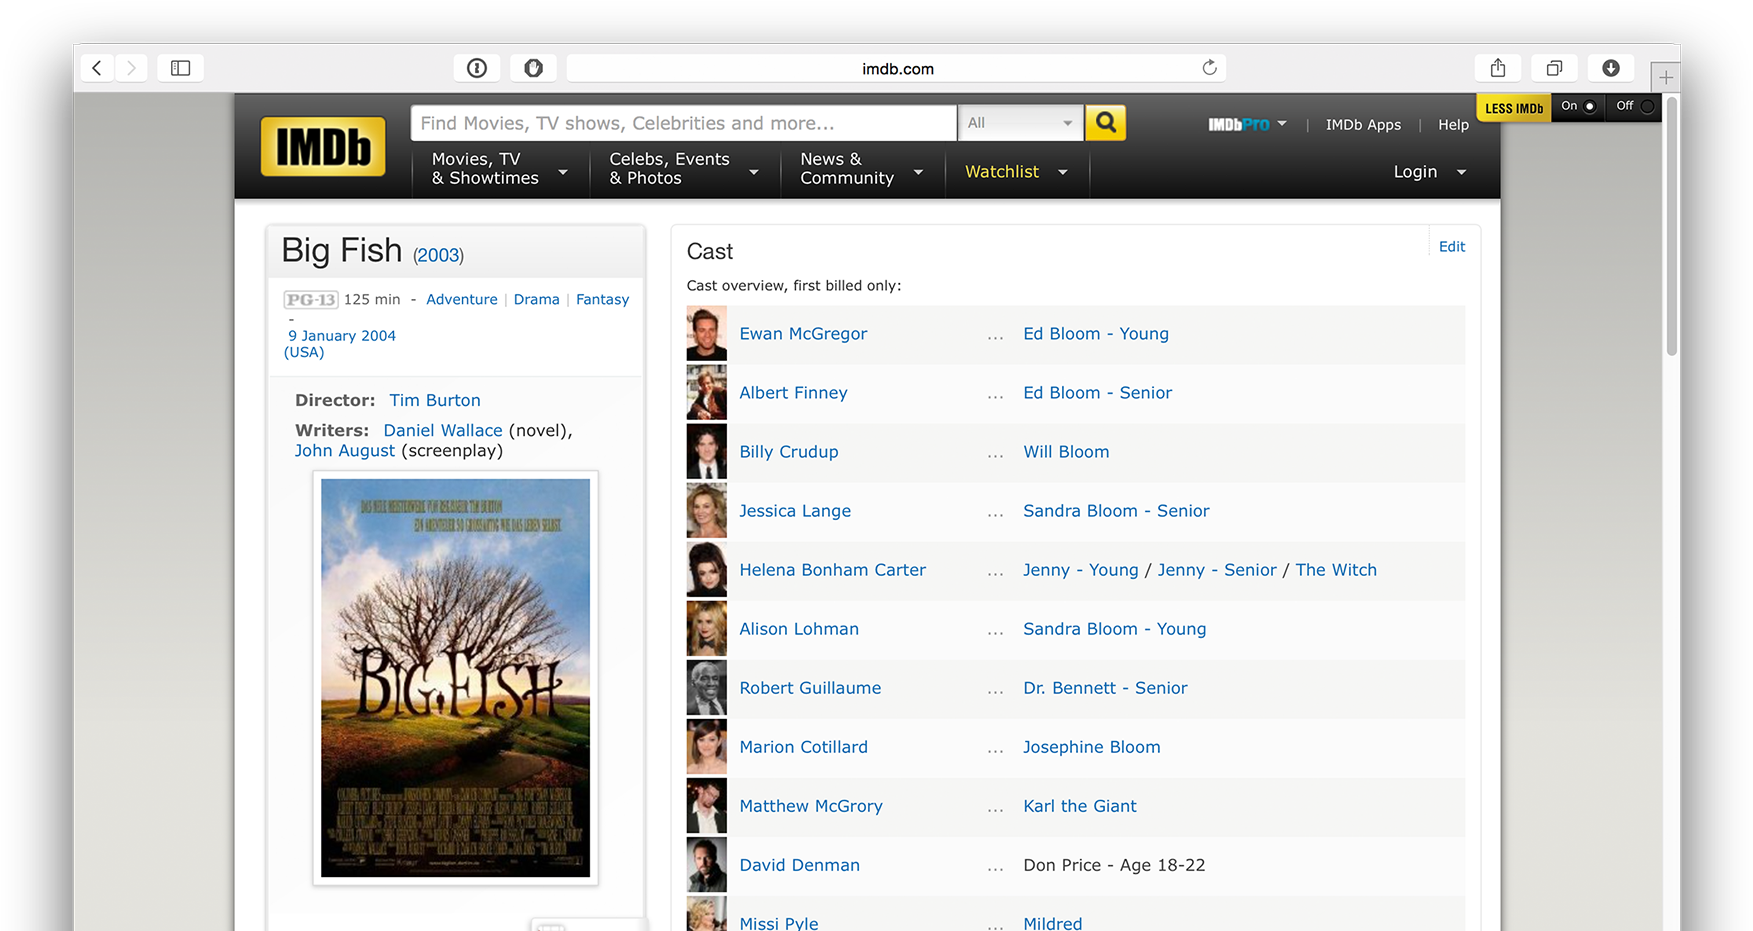Click the IMDb logo

click(322, 146)
